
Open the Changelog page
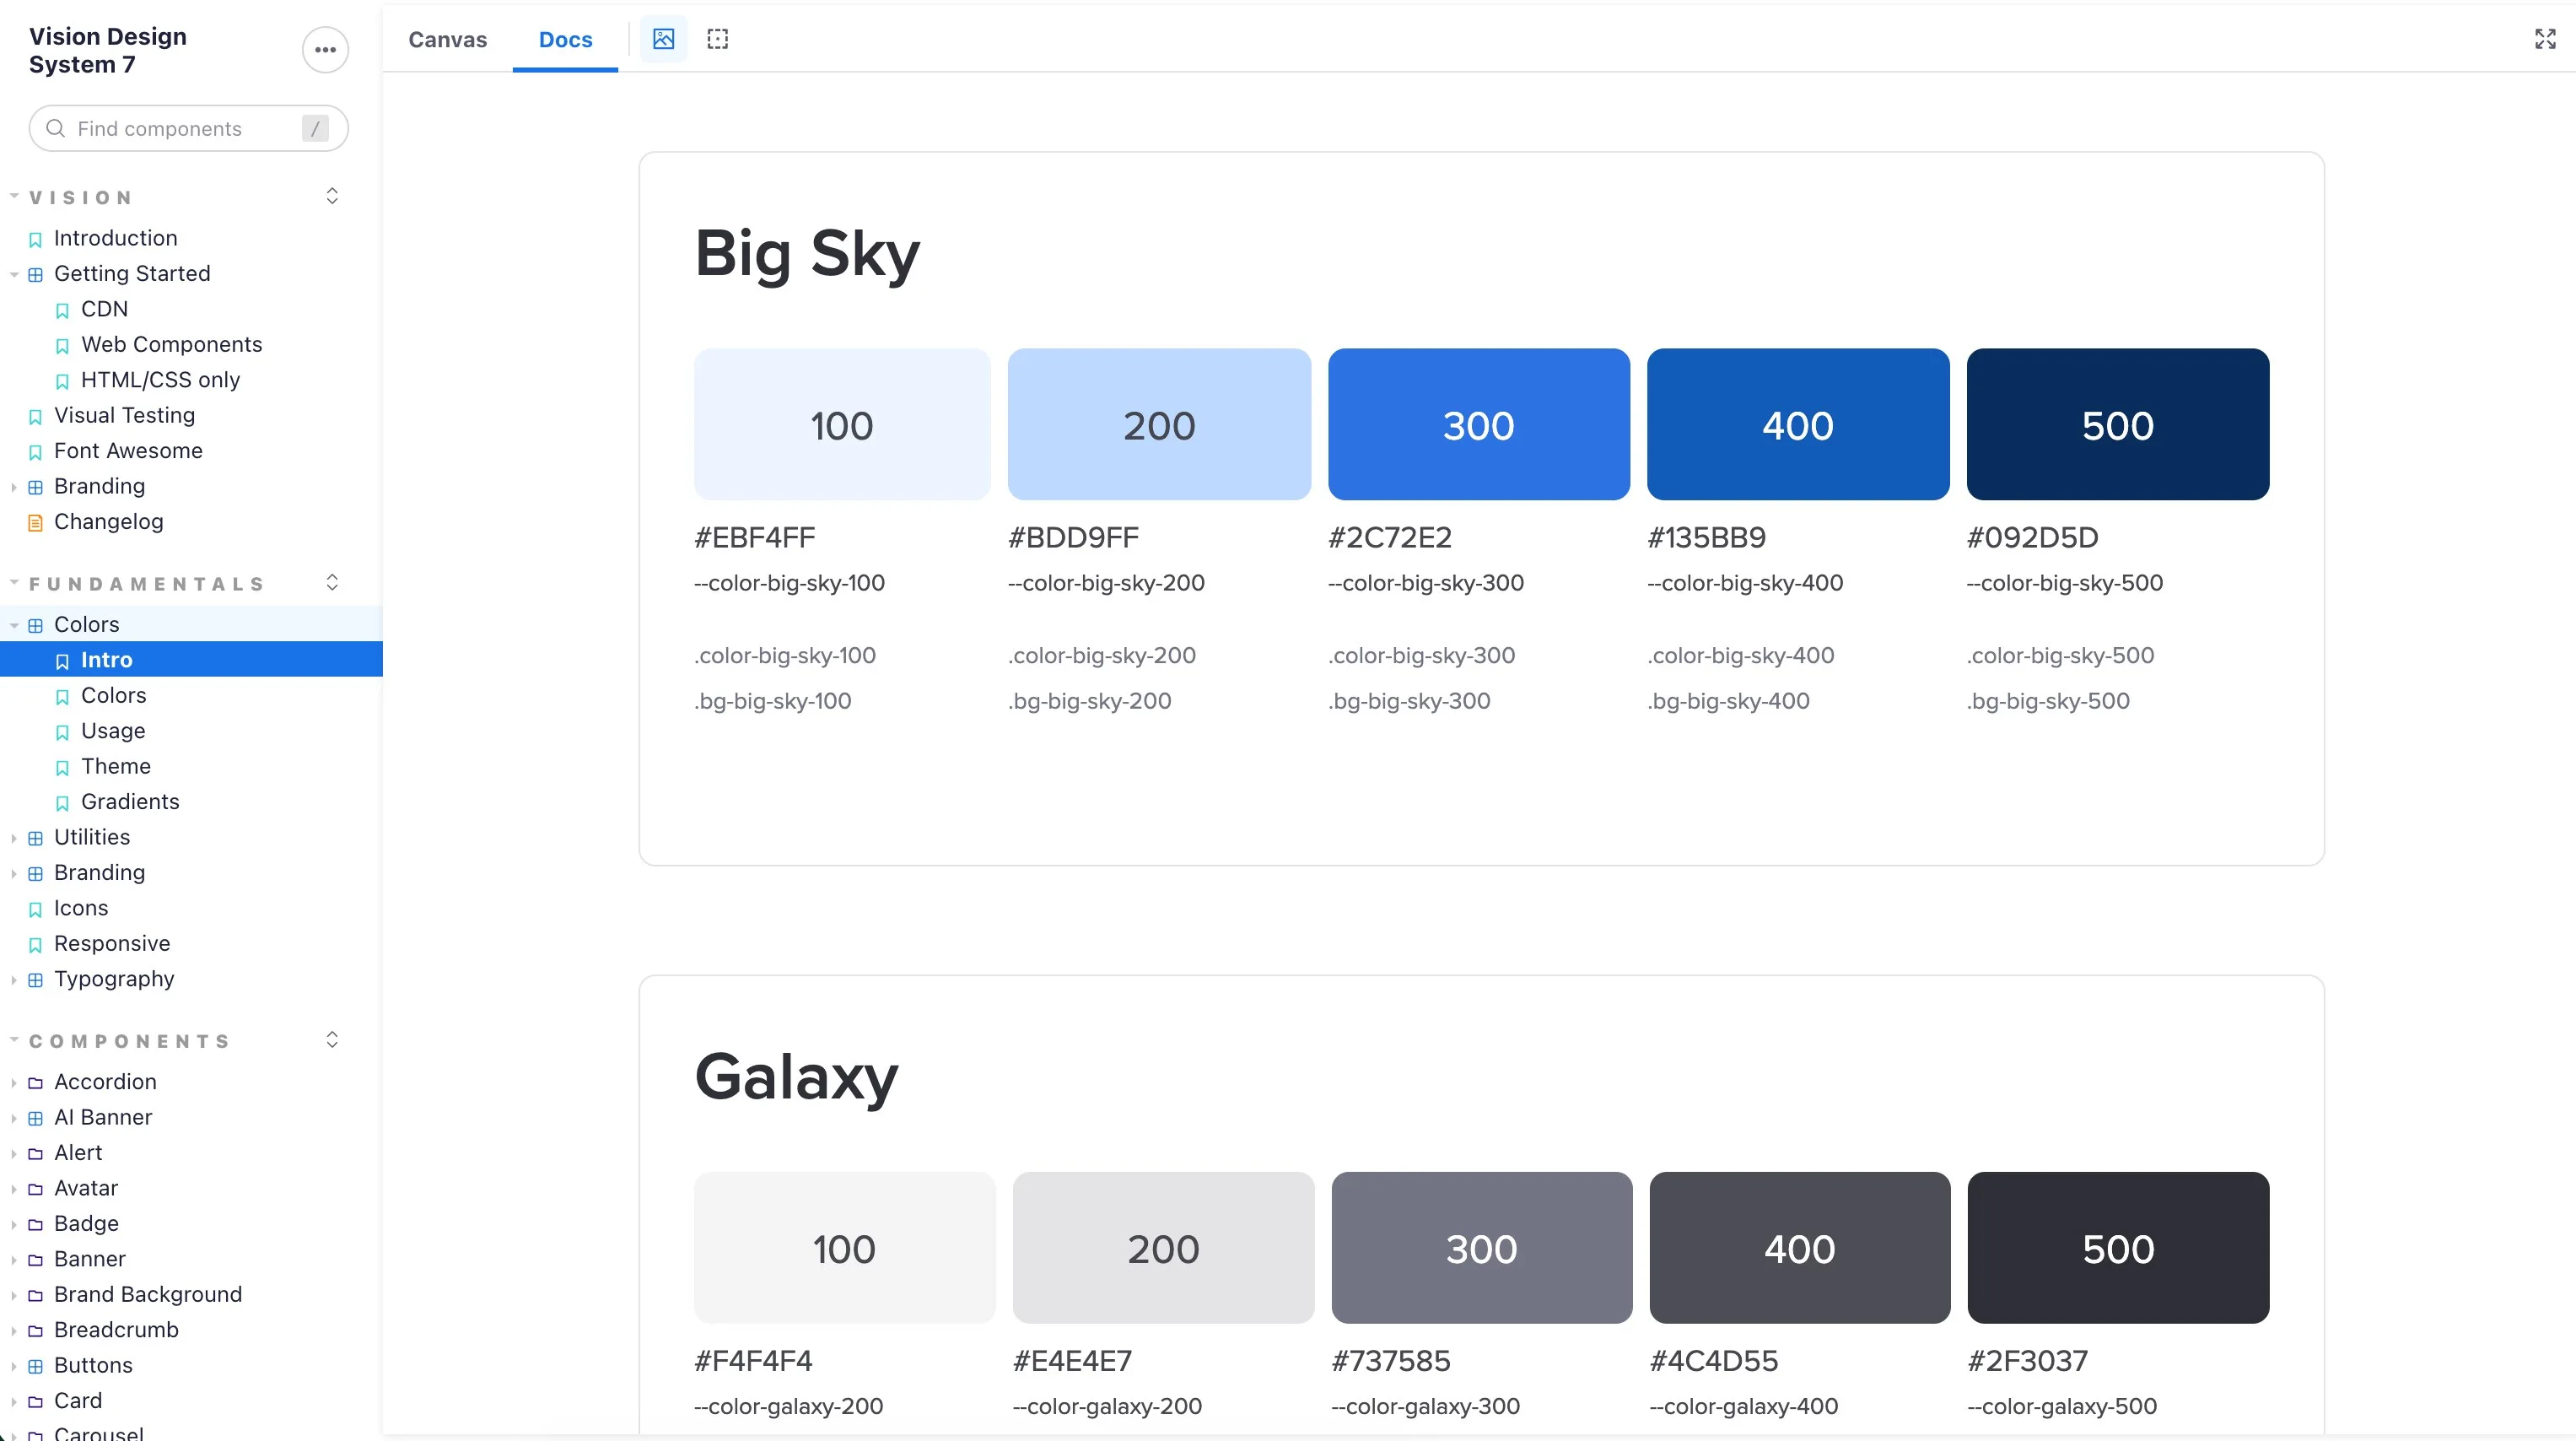(108, 521)
